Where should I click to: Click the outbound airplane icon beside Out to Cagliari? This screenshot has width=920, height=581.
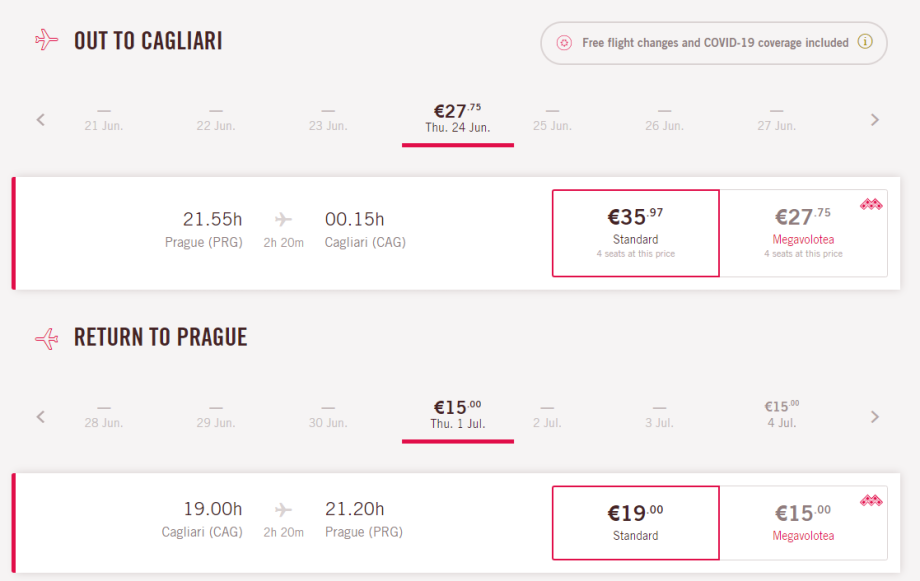tap(46, 40)
